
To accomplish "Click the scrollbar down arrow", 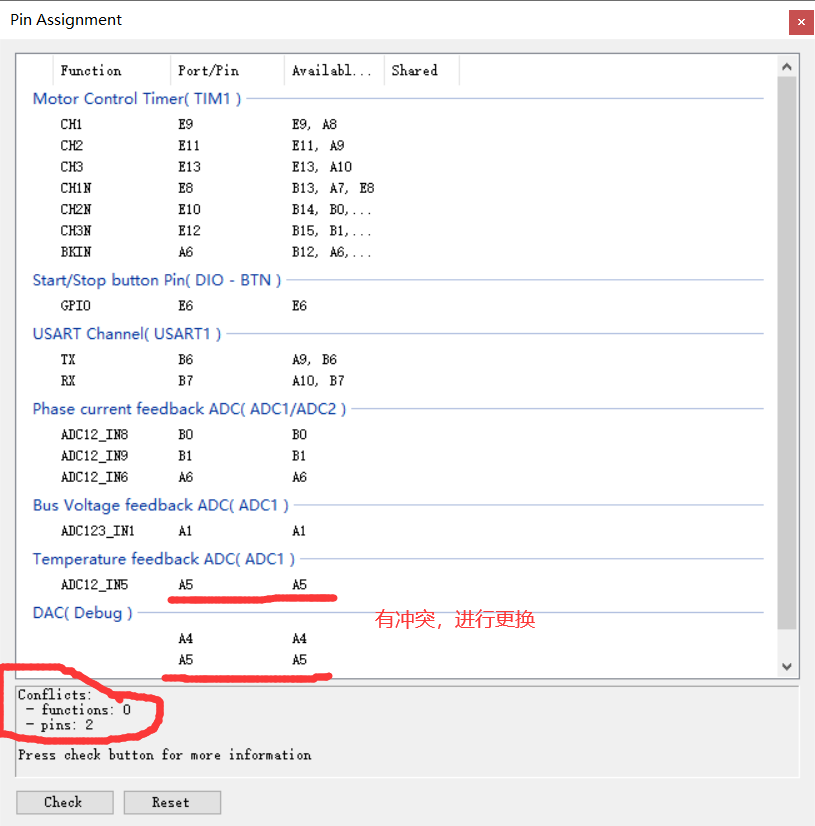I will pos(787,666).
